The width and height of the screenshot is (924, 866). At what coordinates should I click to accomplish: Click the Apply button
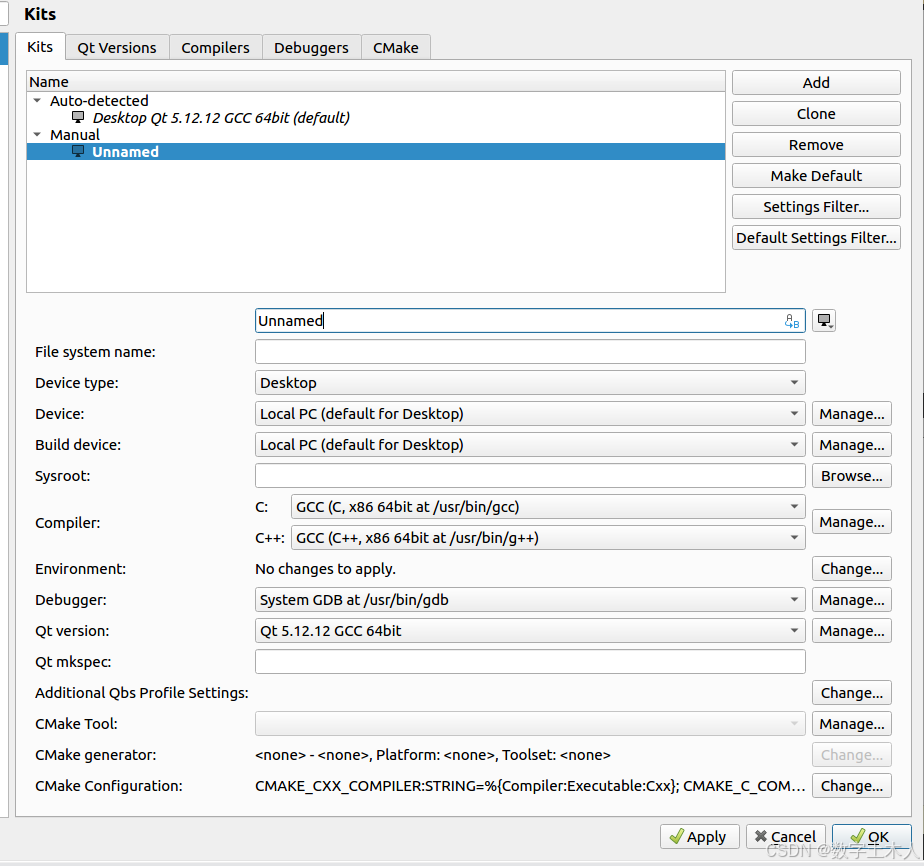click(x=699, y=837)
